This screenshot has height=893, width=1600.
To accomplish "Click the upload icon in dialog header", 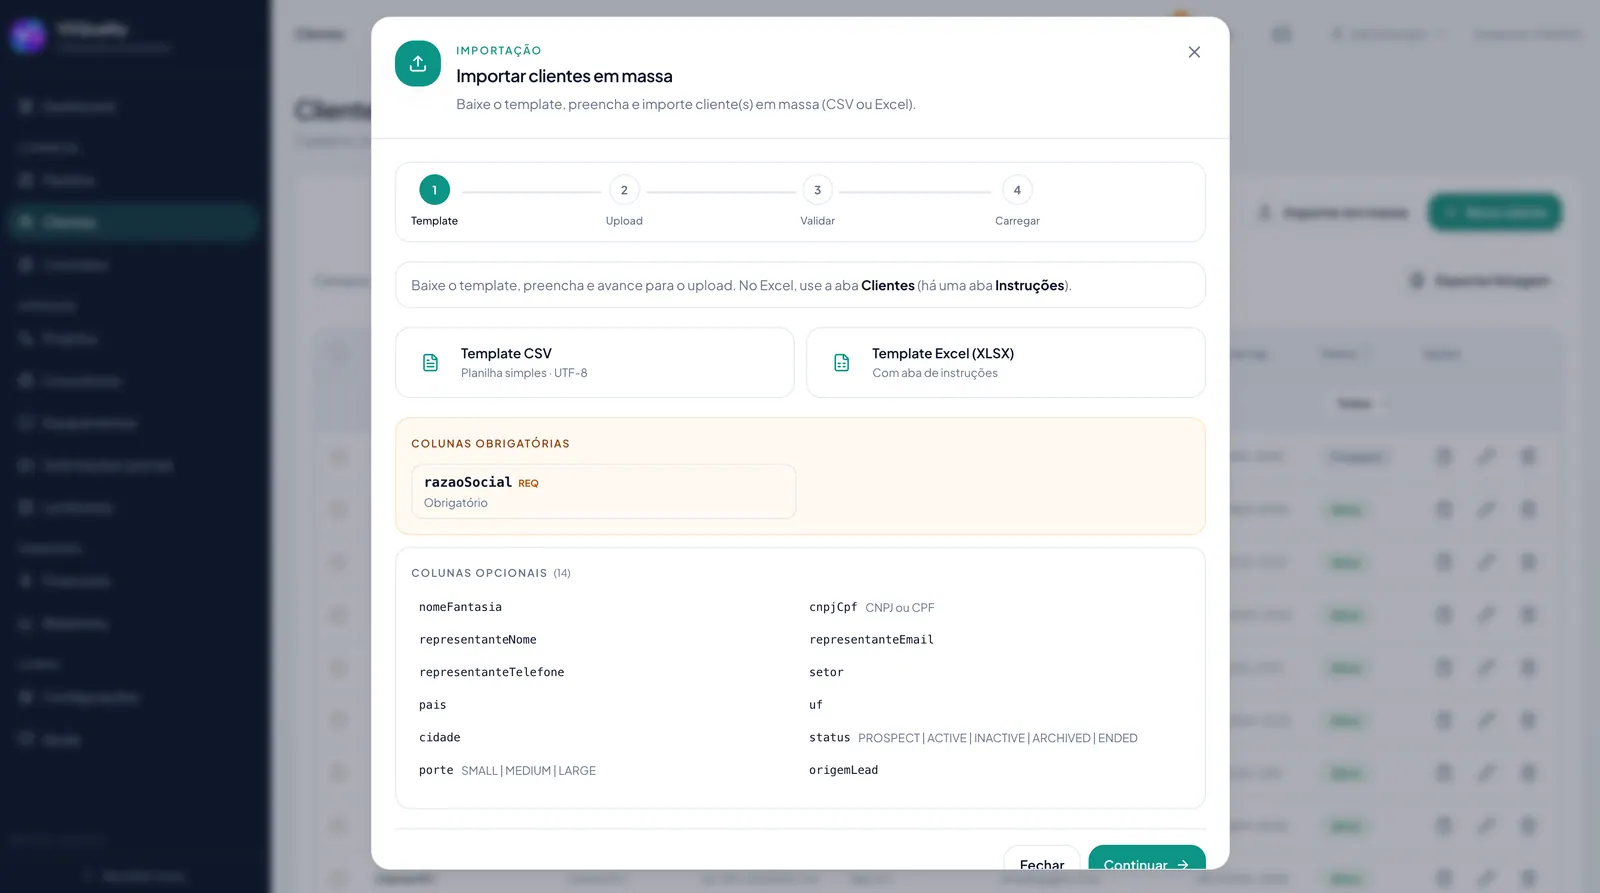I will tap(418, 63).
